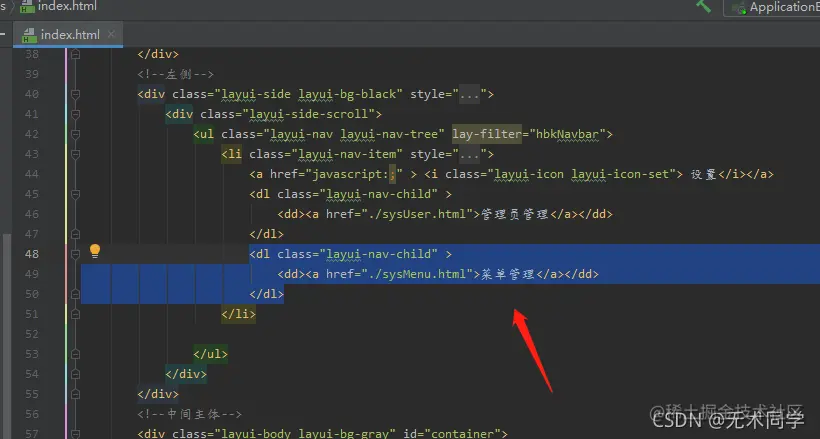The height and width of the screenshot is (439, 820).
Task: Click the lay-filter attribute name
Action: pos(487,134)
